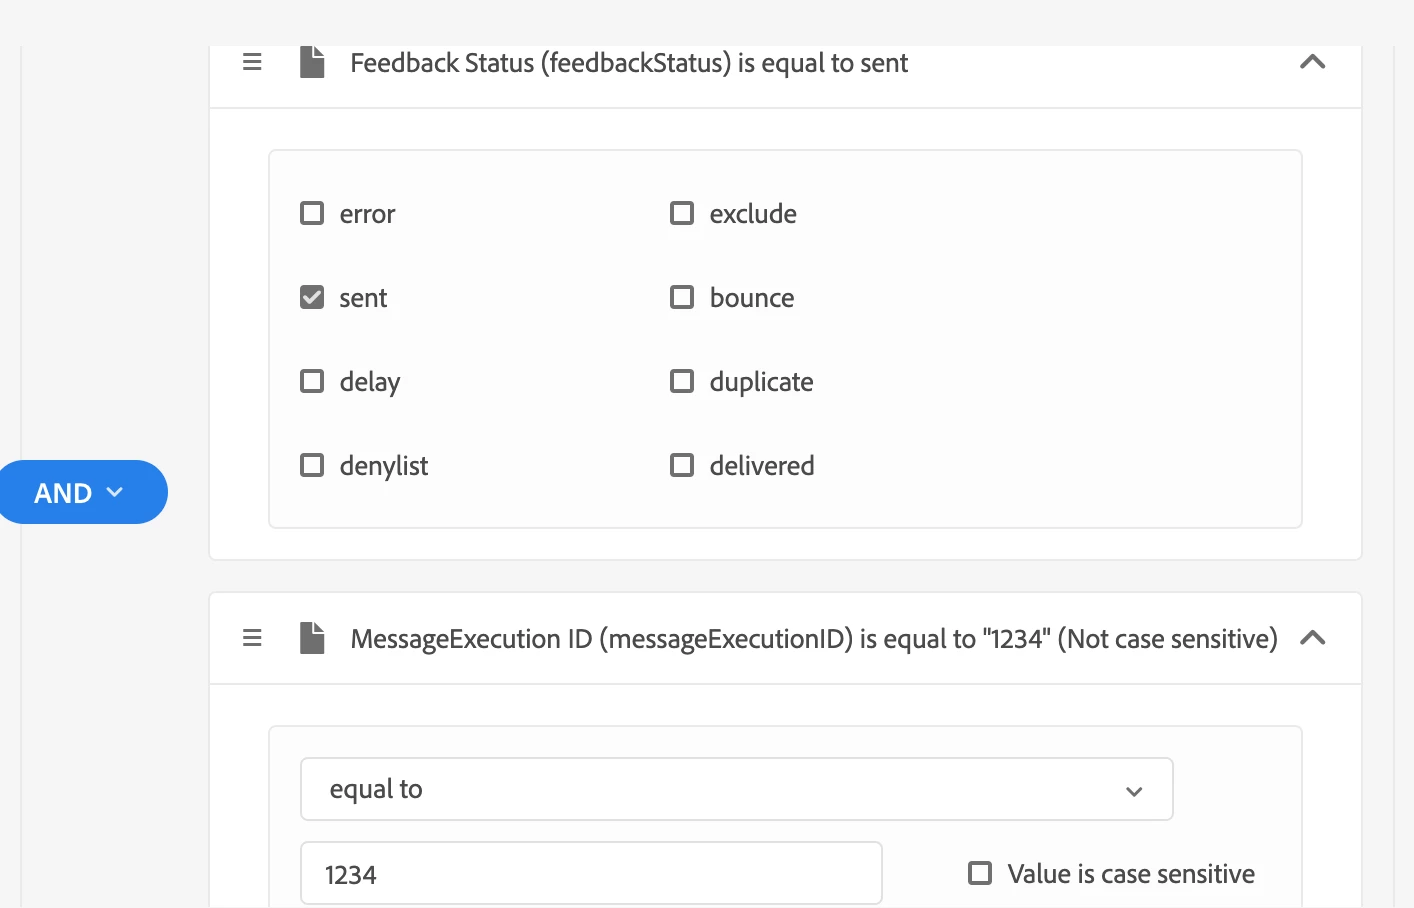The image size is (1414, 908).
Task: Click drag handle on Feedback Status rule
Action: [x=252, y=62]
